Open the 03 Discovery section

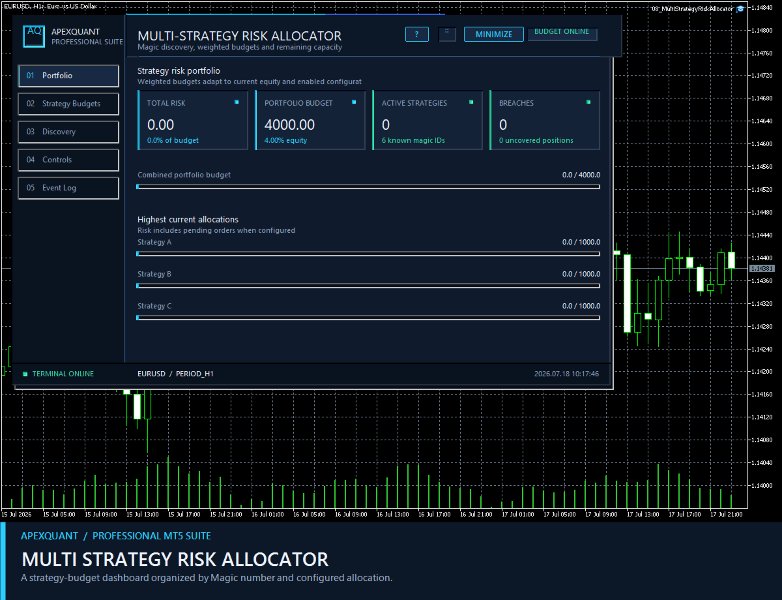[69, 132]
